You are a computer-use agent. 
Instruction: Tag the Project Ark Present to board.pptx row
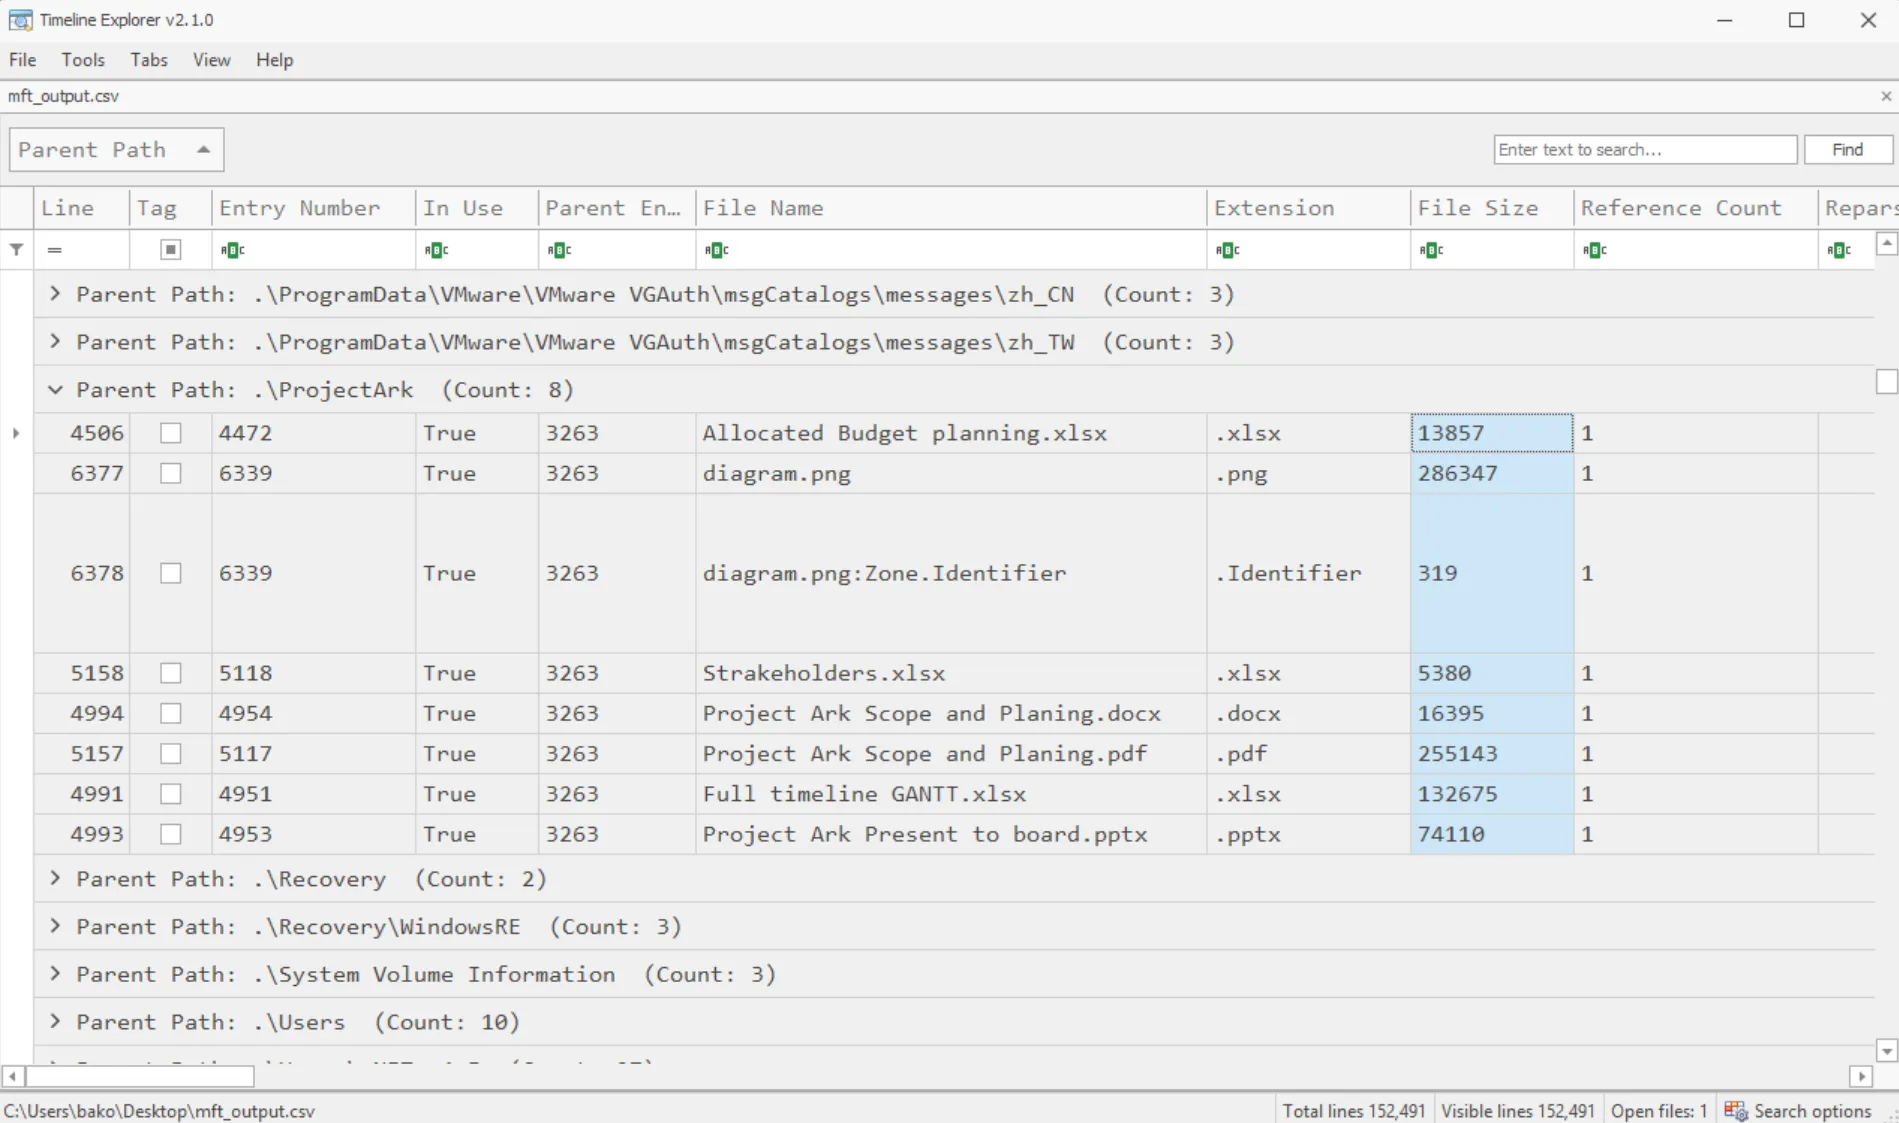(x=171, y=834)
